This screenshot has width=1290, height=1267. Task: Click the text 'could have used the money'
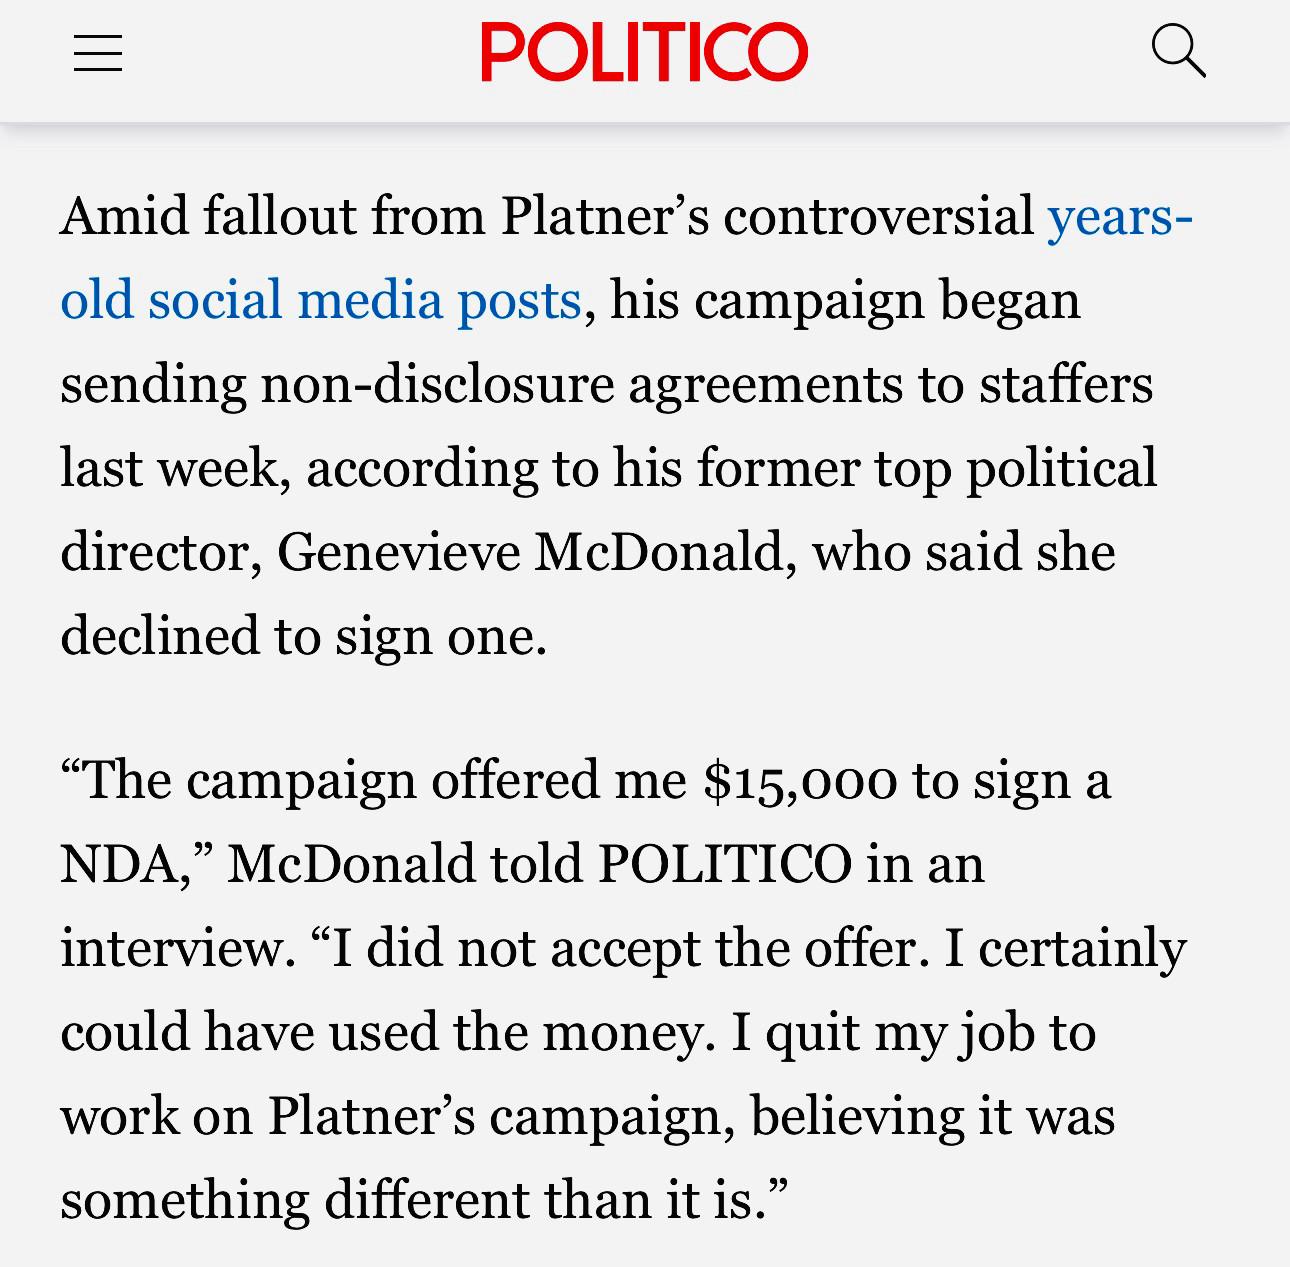point(381,1032)
